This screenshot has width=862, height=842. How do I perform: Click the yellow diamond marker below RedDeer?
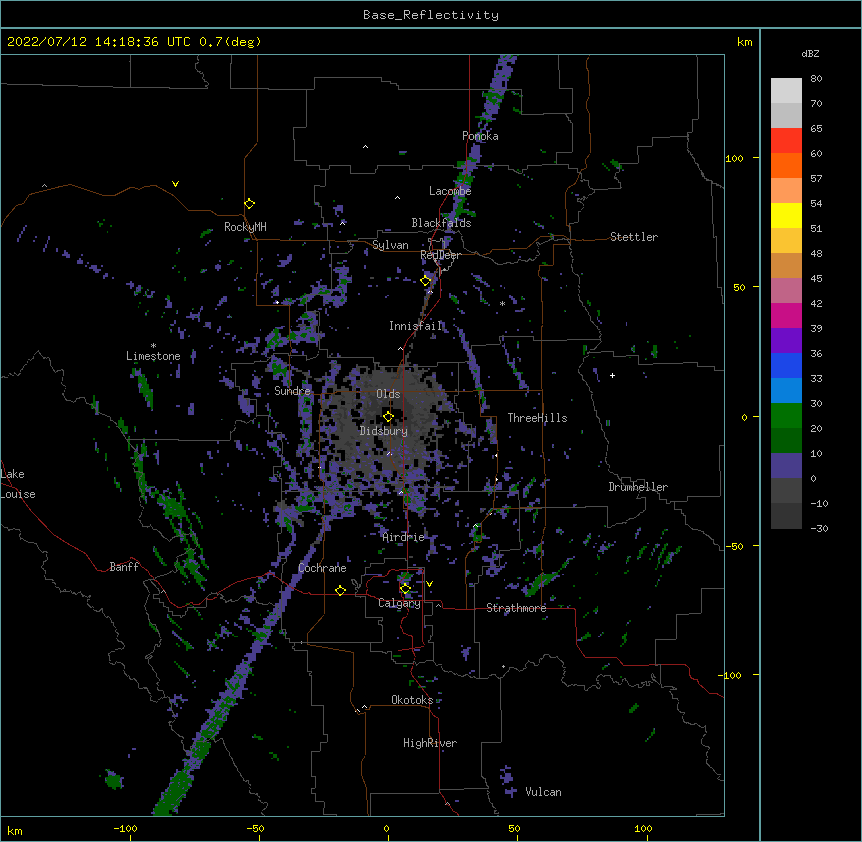click(425, 281)
